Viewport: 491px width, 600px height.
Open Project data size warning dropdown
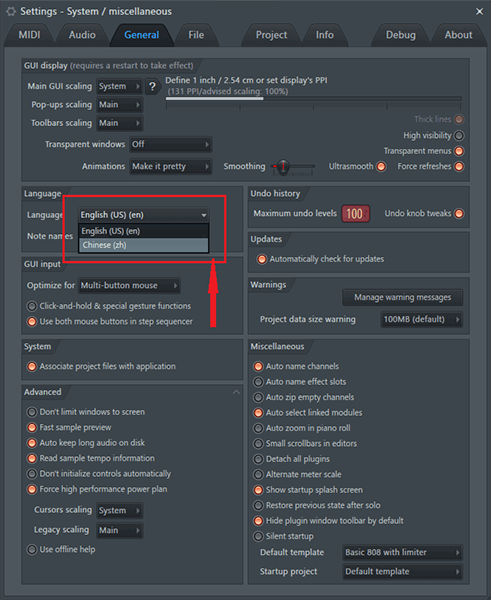[422, 320]
